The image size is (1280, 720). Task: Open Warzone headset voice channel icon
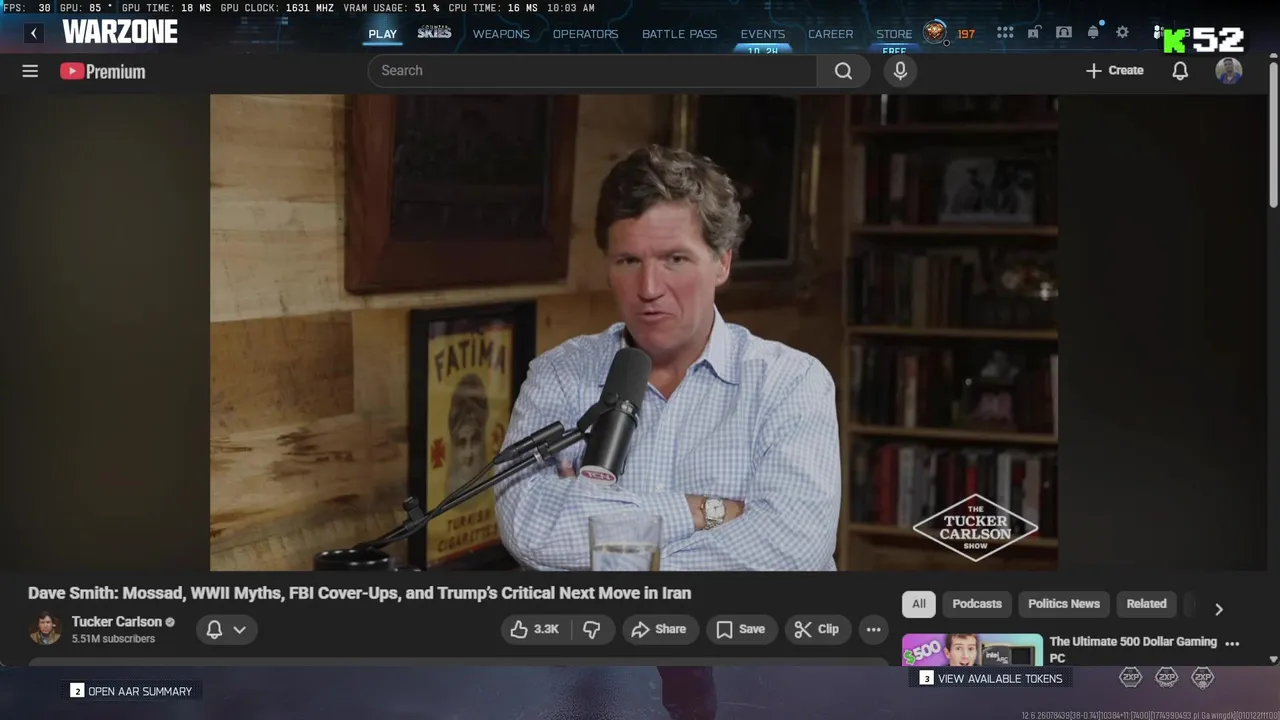point(1064,33)
